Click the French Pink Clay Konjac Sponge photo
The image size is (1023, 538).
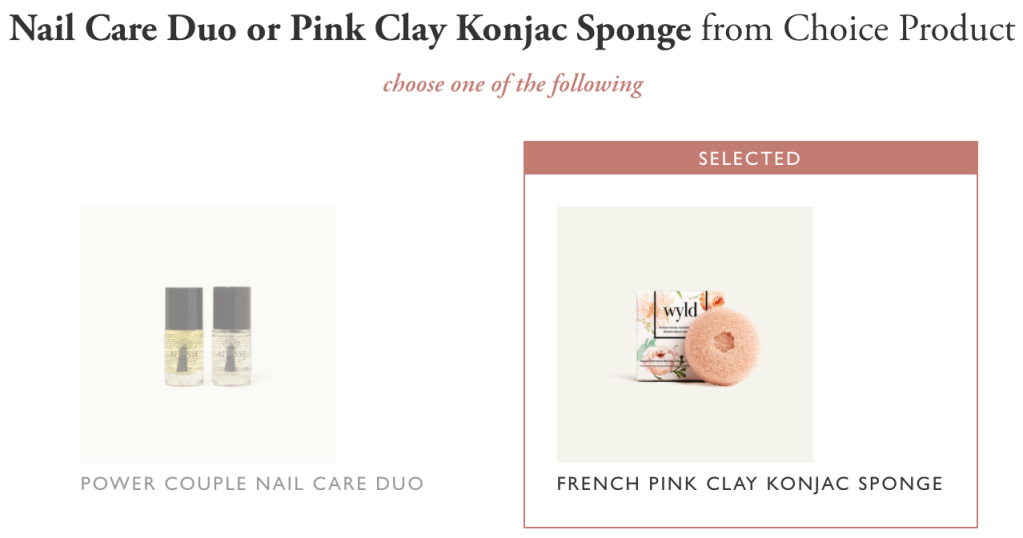684,250
